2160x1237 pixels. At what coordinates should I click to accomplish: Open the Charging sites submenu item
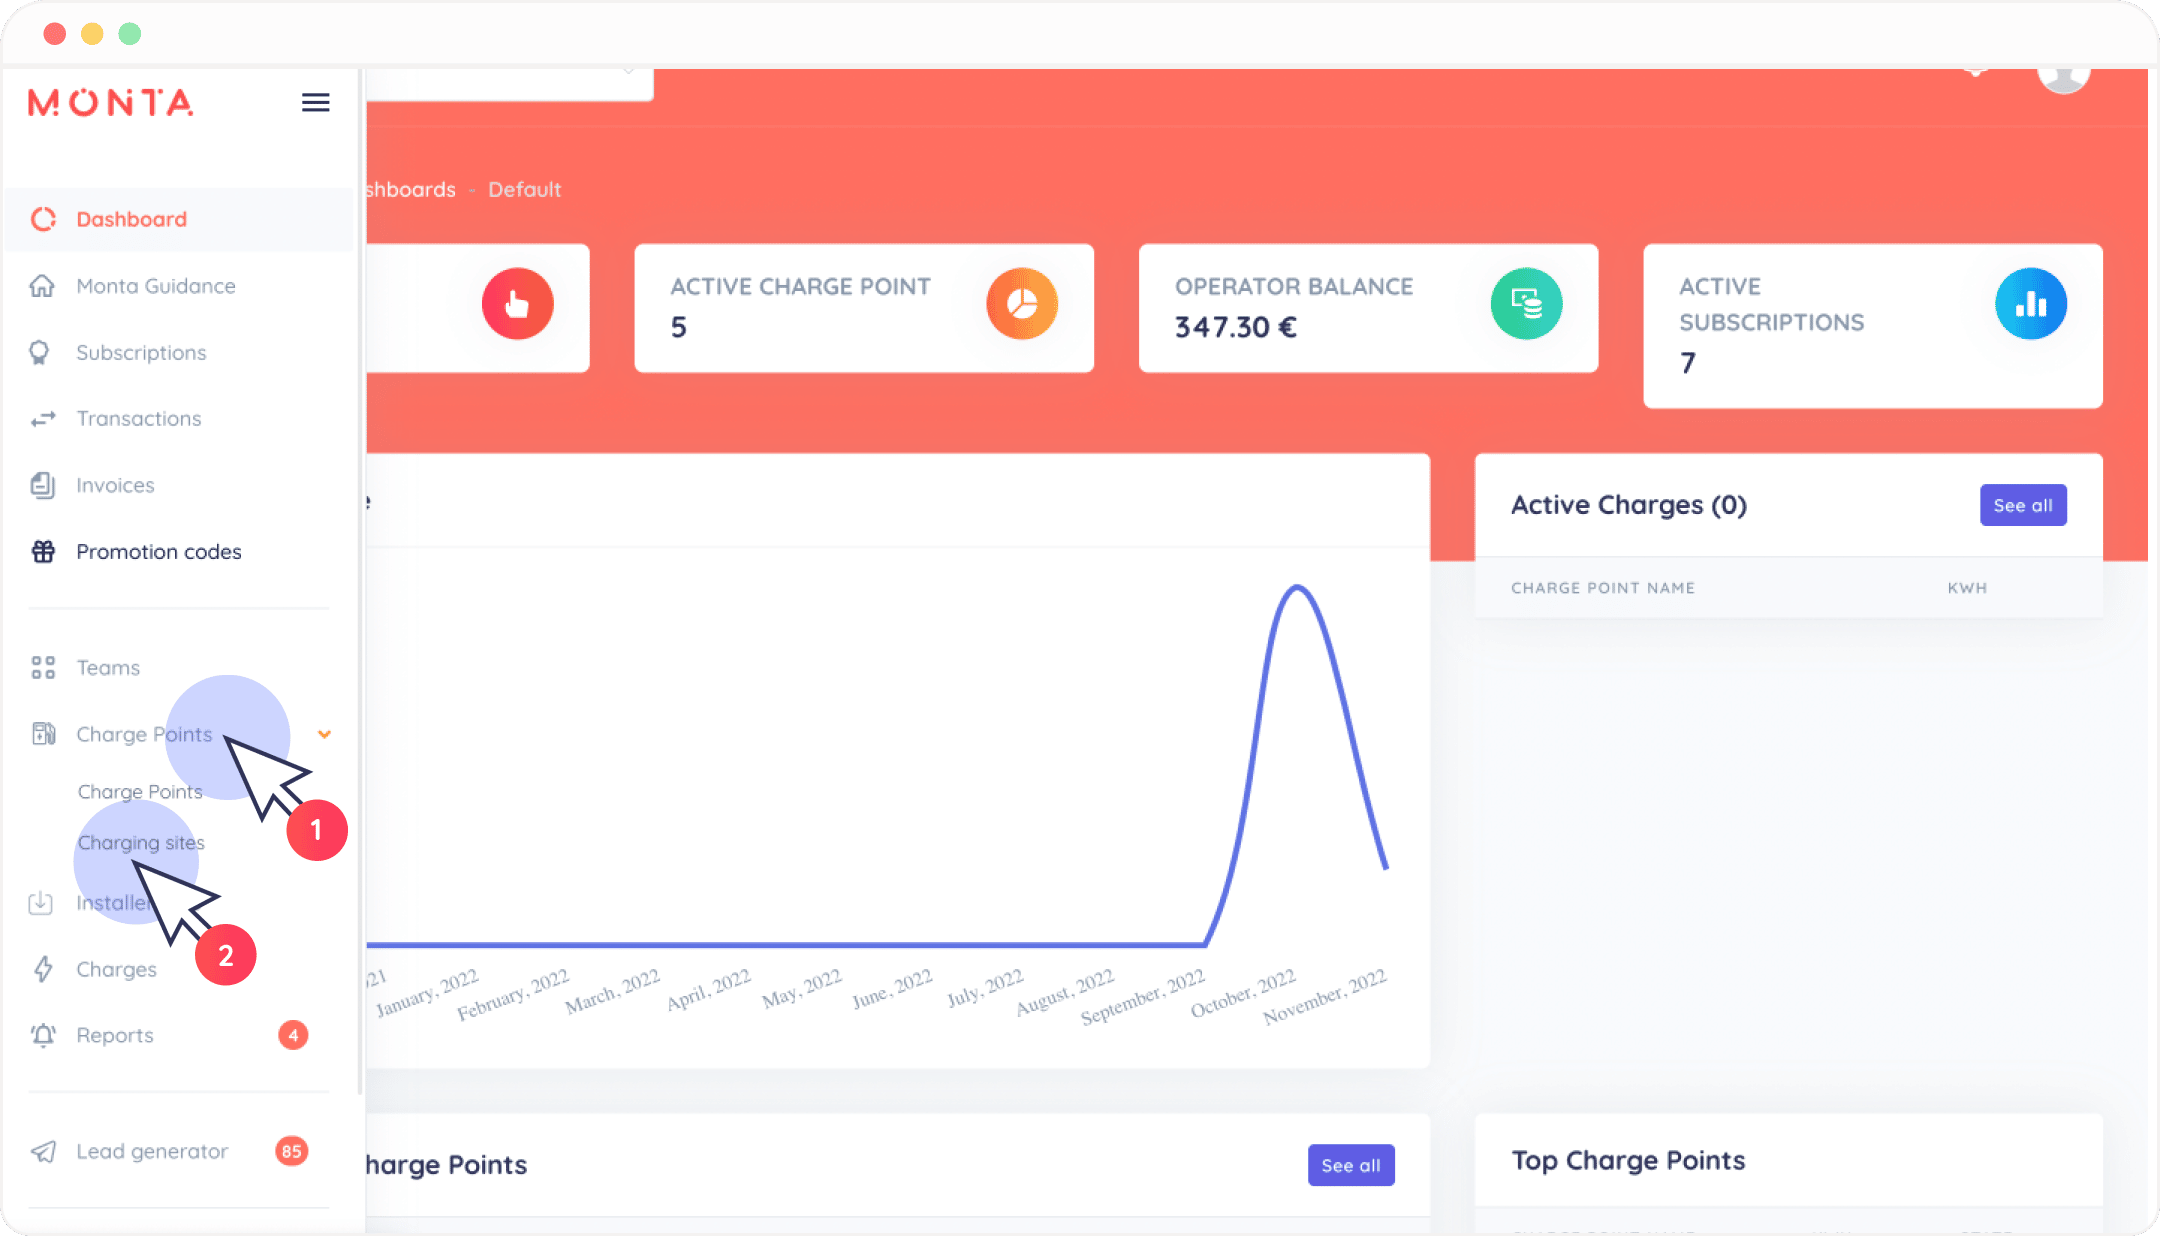(141, 843)
